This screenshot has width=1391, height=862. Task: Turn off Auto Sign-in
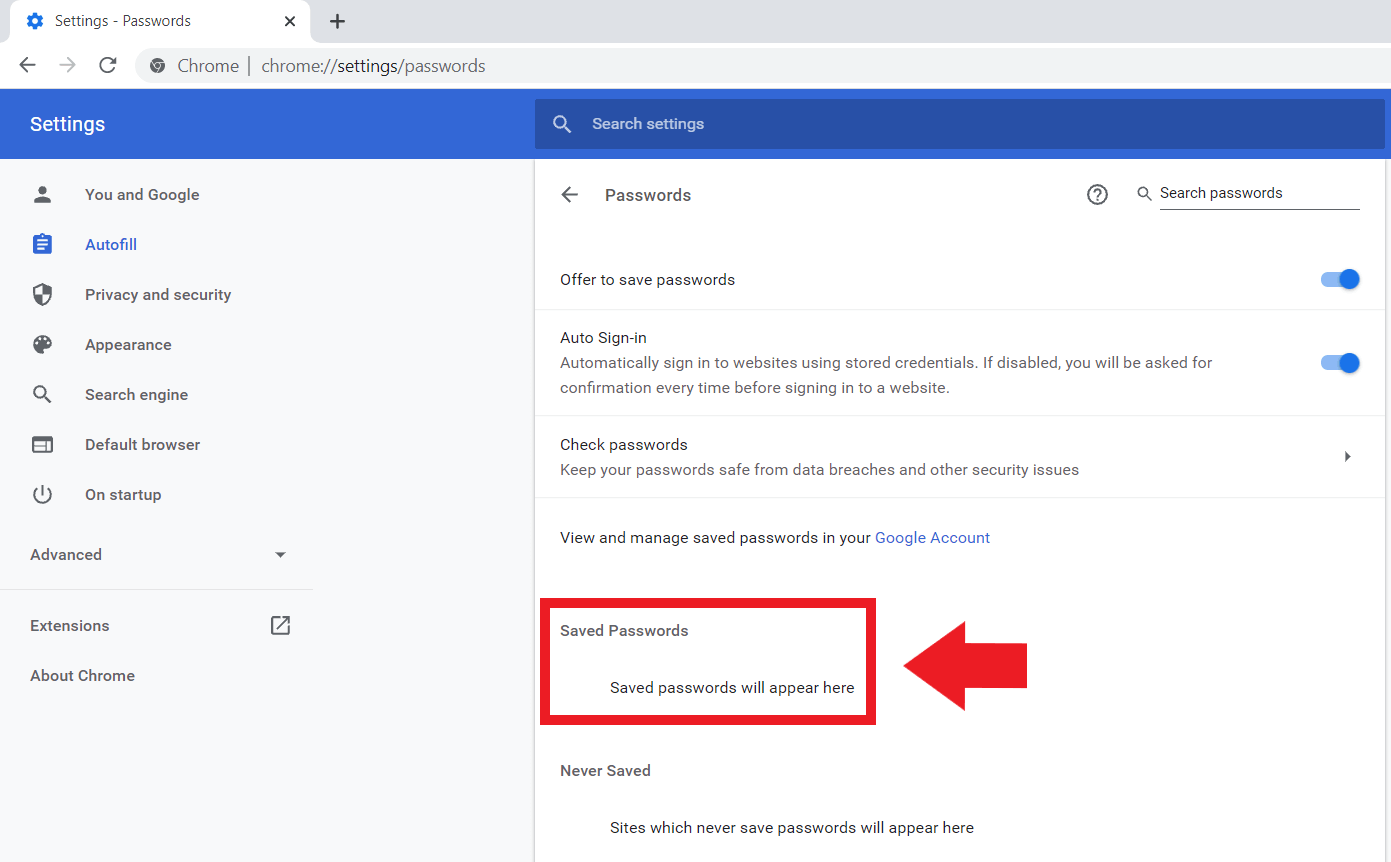pyautogui.click(x=1339, y=362)
